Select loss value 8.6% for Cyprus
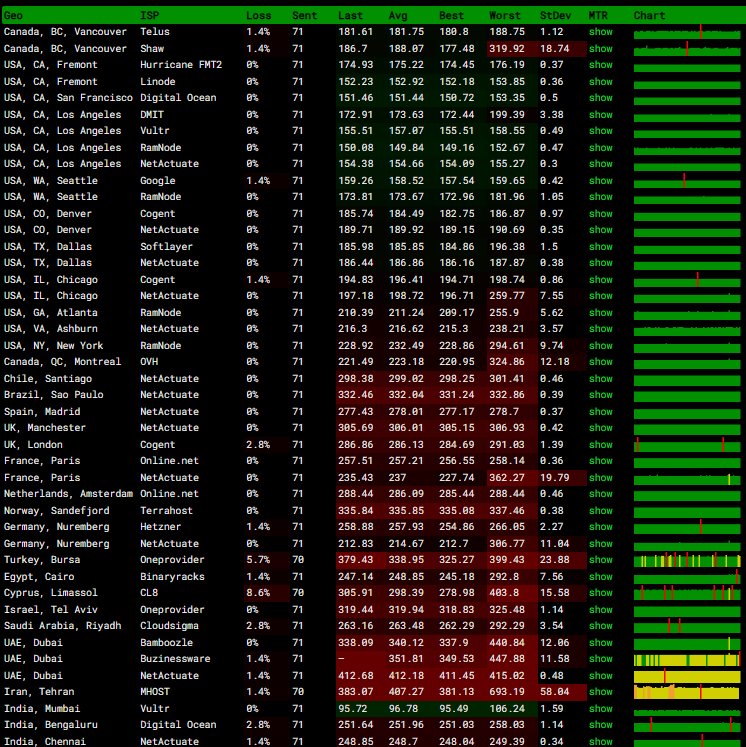 pyautogui.click(x=258, y=593)
